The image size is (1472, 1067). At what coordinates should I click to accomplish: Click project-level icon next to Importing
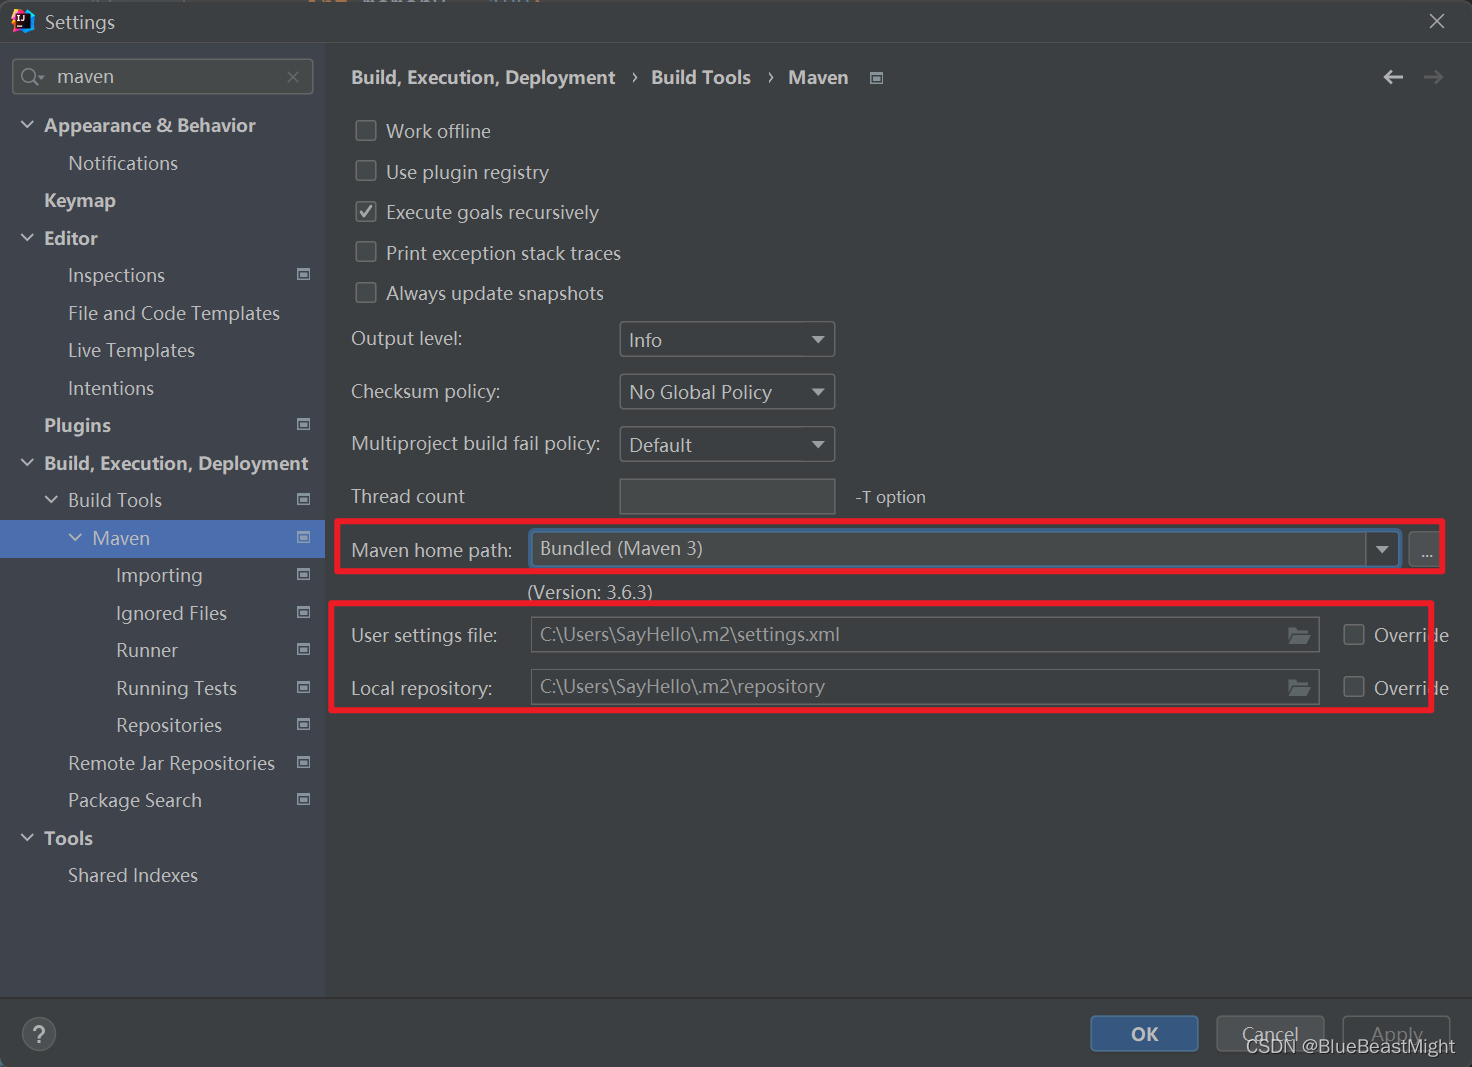pos(304,574)
